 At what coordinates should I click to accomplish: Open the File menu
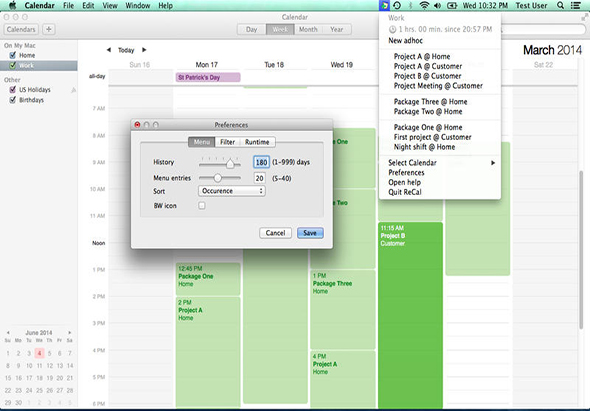click(68, 5)
